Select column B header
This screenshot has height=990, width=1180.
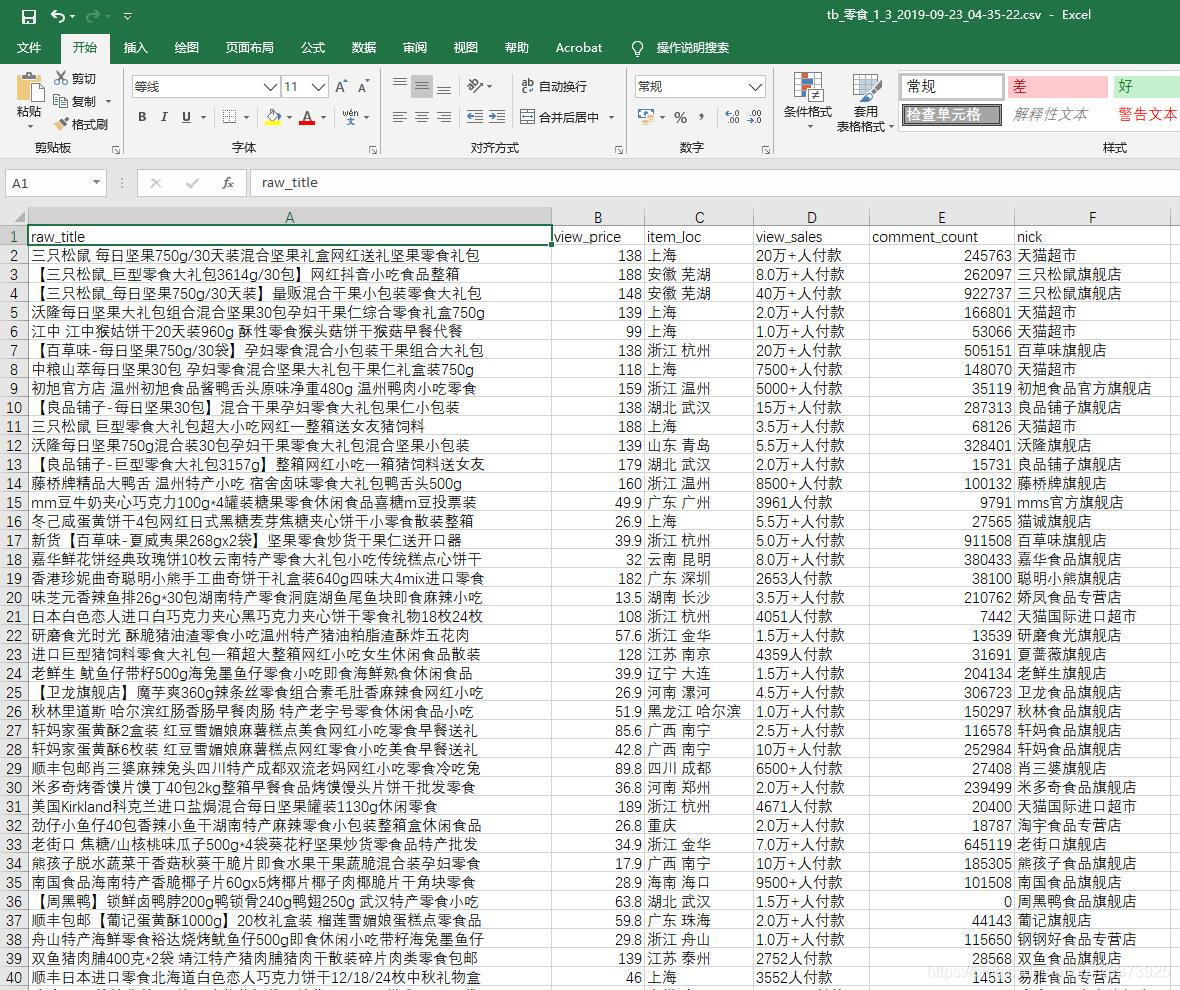pyautogui.click(x=598, y=217)
